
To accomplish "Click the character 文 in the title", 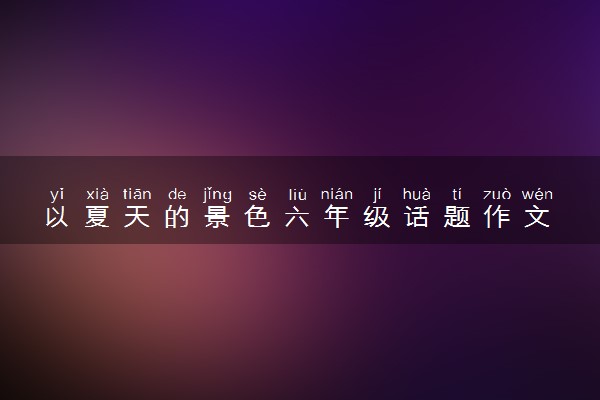I will 537,217.
